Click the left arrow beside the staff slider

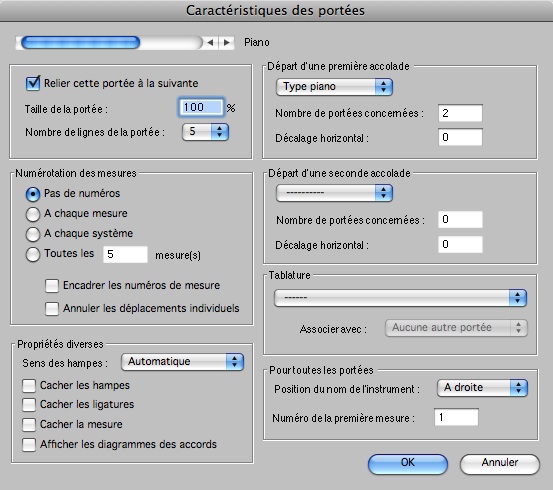[211, 43]
